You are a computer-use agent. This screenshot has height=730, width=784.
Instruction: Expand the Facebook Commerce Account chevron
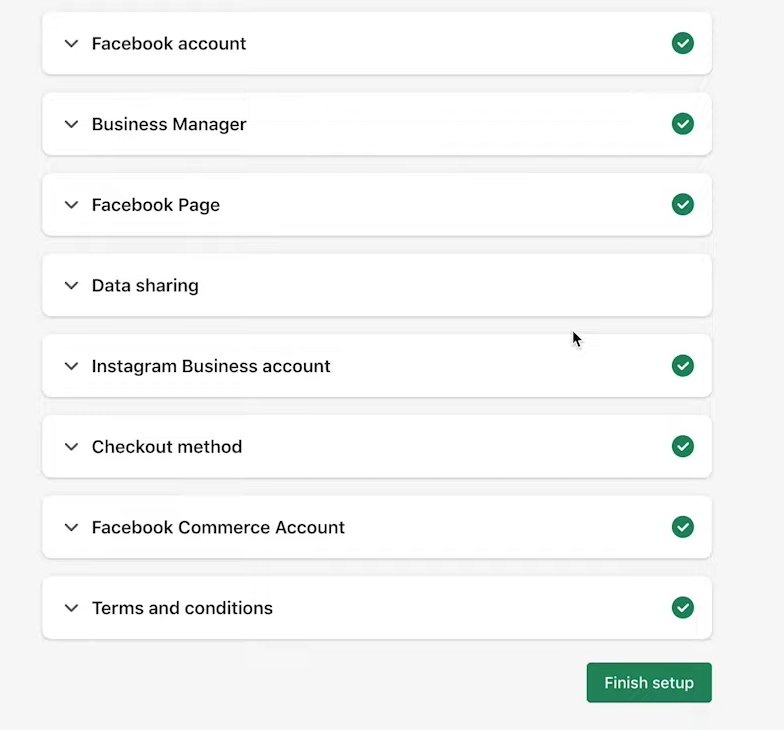pyautogui.click(x=72, y=528)
